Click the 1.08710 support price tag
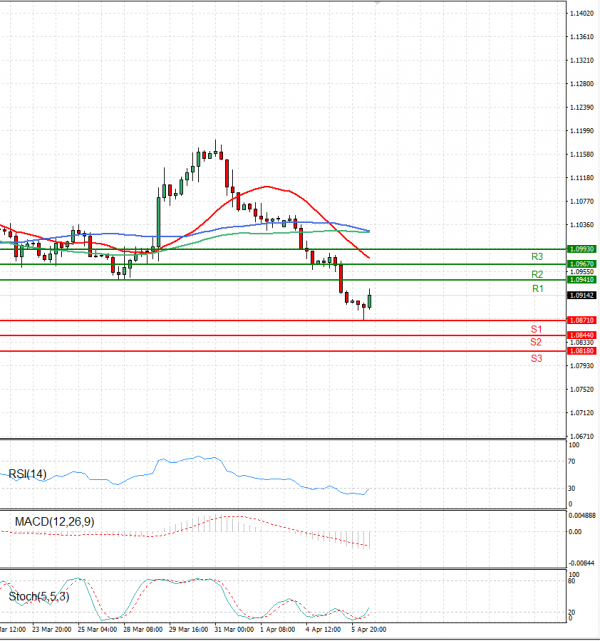The width and height of the screenshot is (600, 641). pyautogui.click(x=582, y=320)
